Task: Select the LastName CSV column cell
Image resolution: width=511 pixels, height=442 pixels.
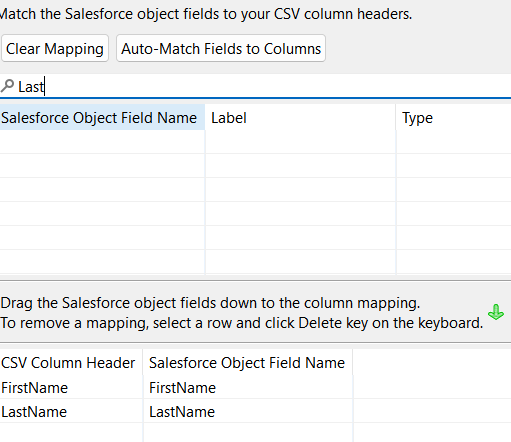Action: click(x=71, y=412)
